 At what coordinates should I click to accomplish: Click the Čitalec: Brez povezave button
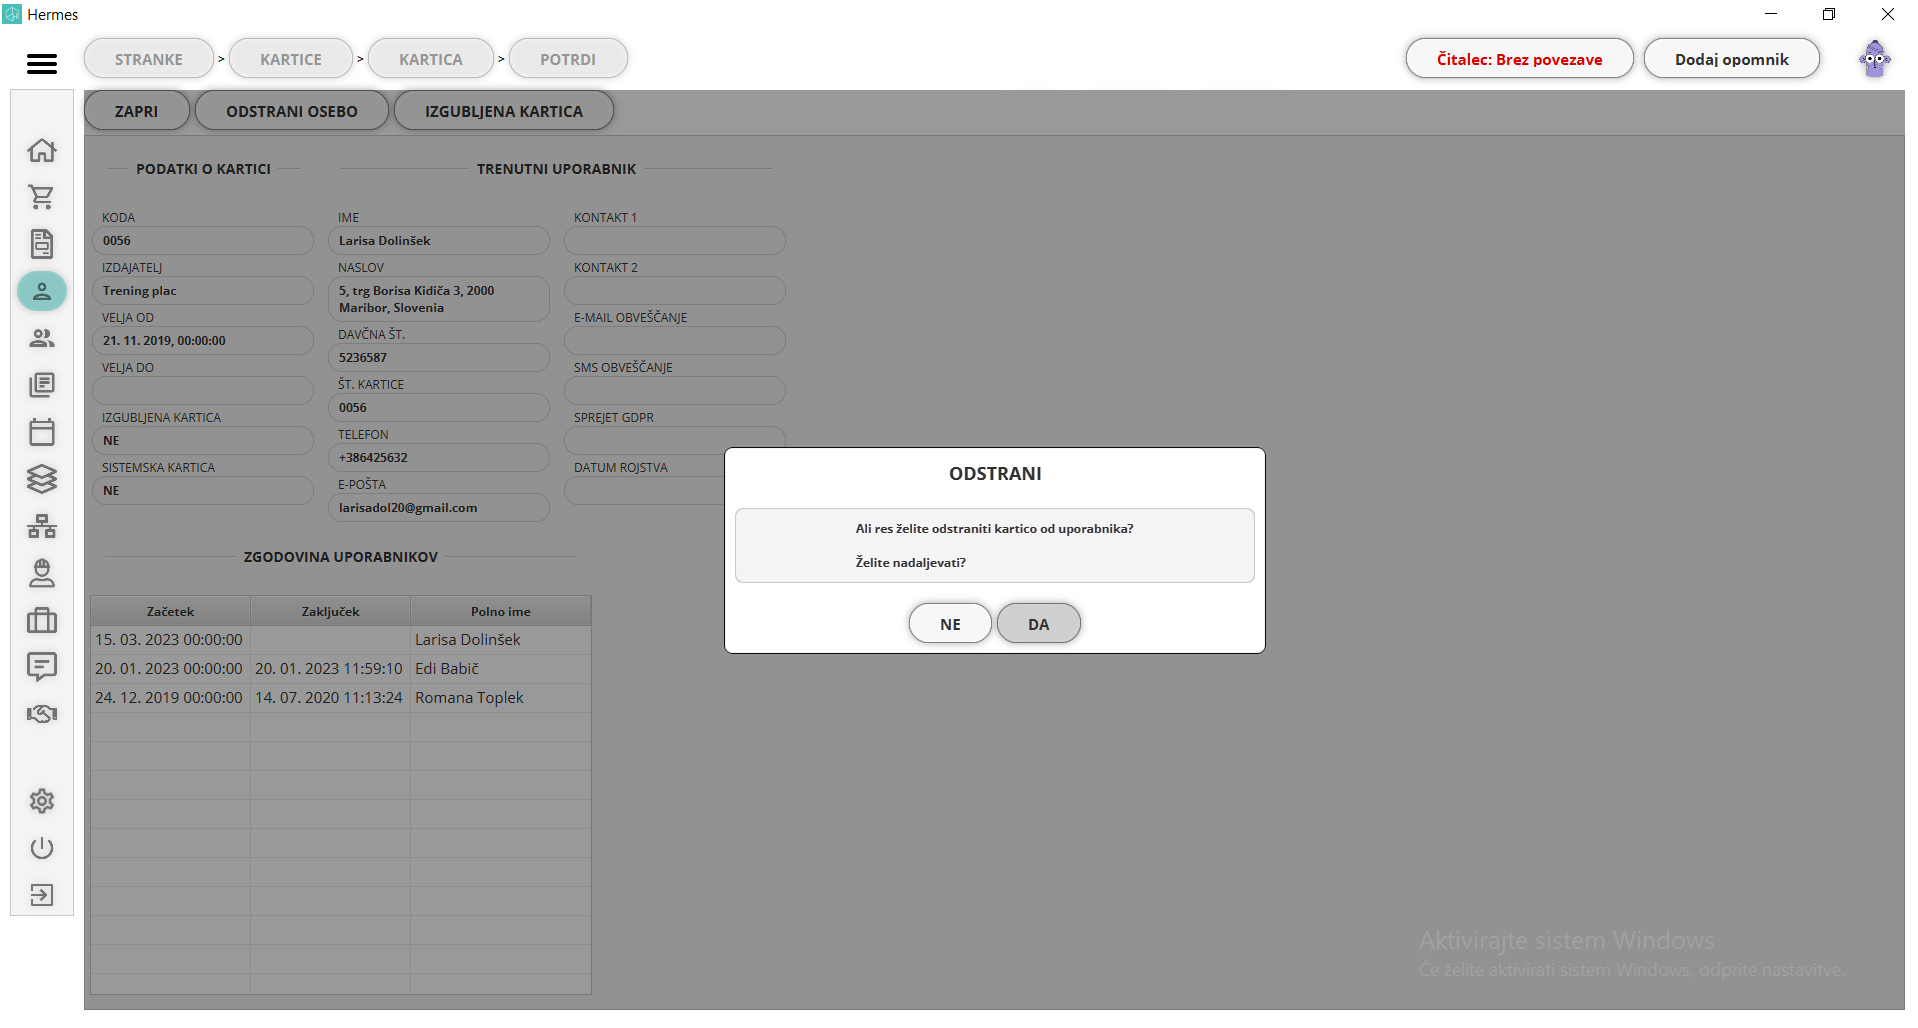pyautogui.click(x=1519, y=59)
